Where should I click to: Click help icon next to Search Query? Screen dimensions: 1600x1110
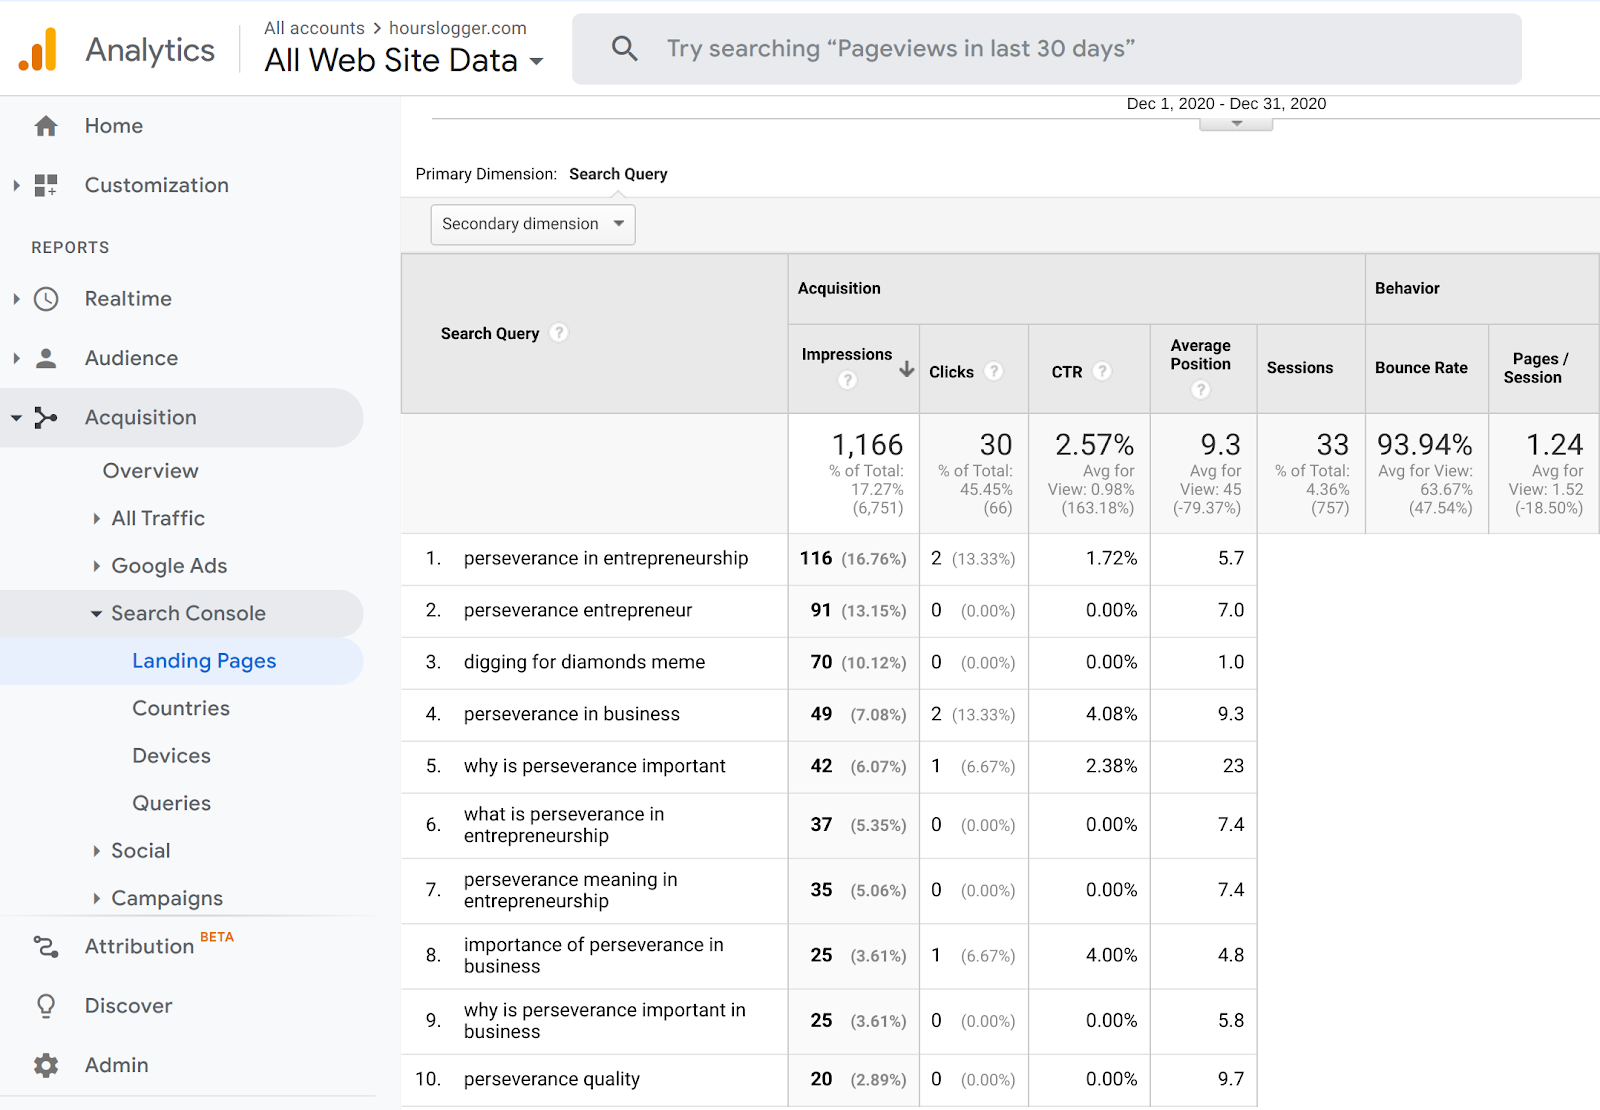pyautogui.click(x=559, y=333)
